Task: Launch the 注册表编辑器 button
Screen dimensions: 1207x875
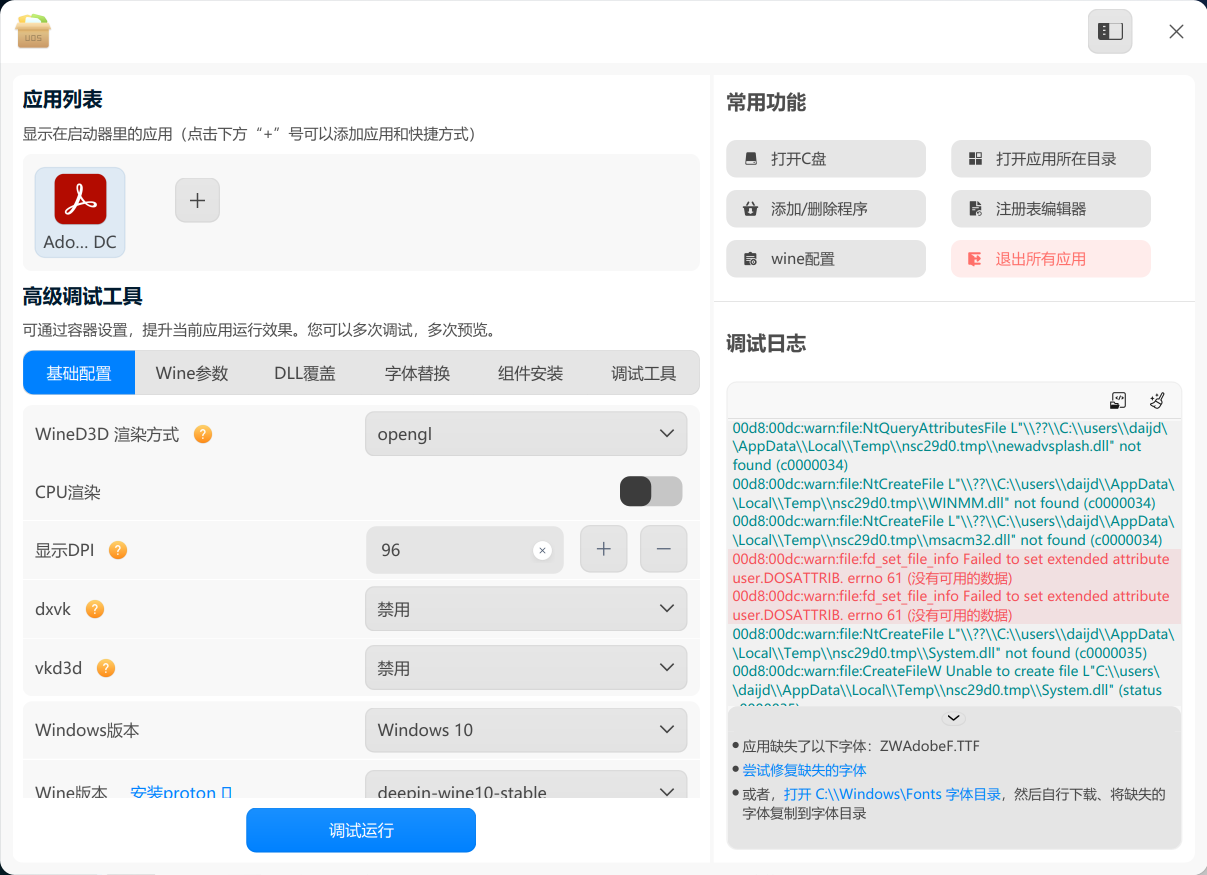Action: tap(1051, 209)
